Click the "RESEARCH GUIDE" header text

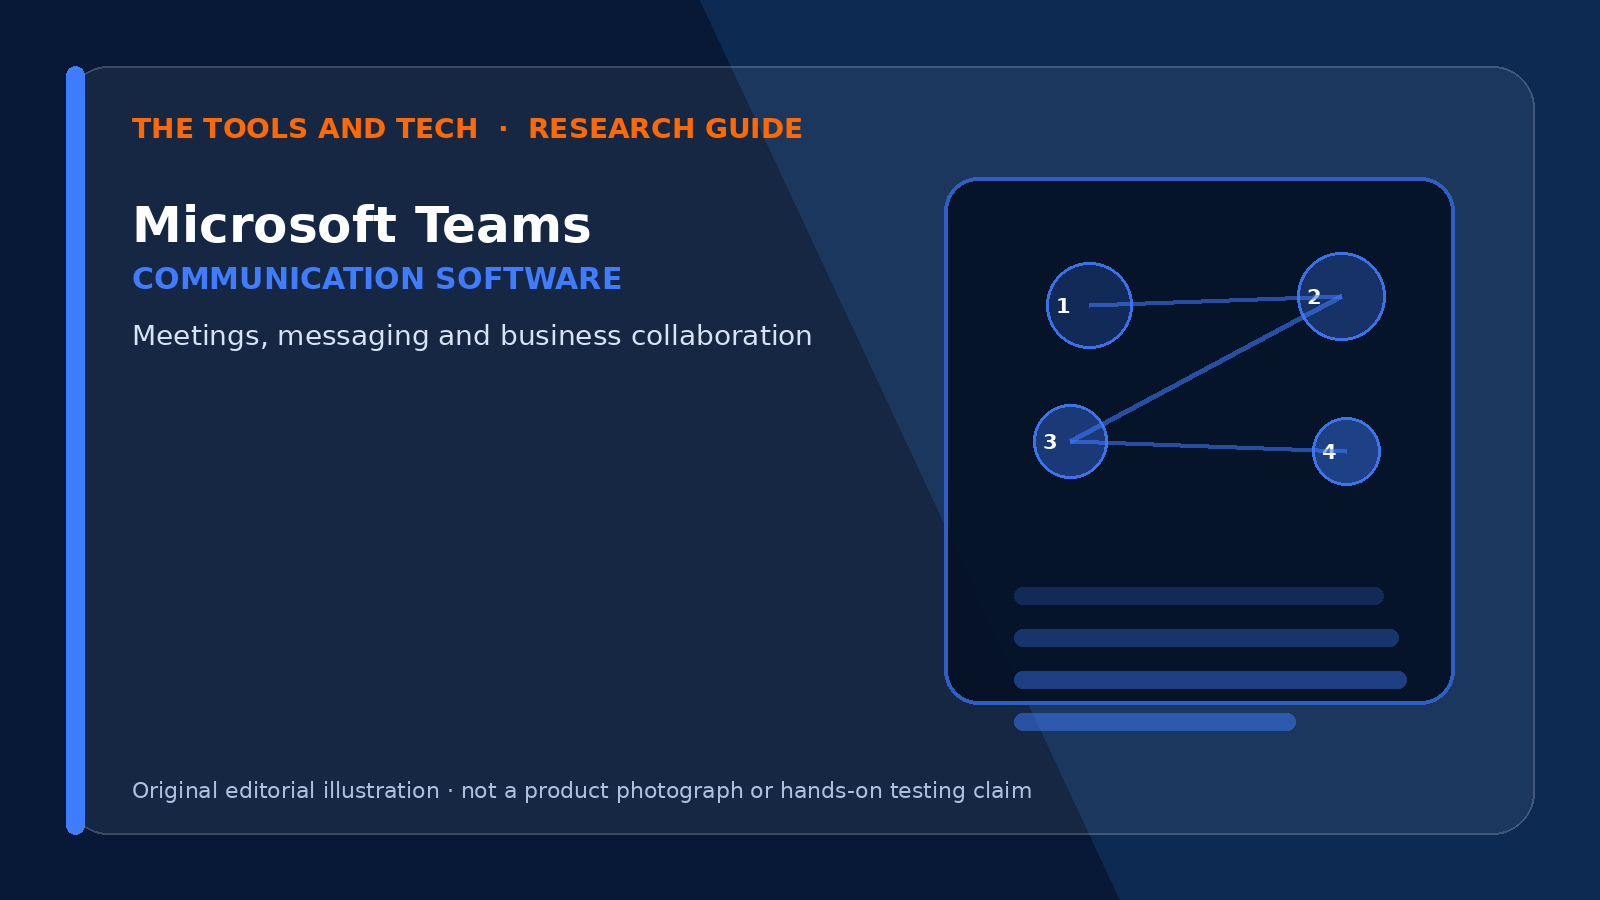tap(665, 129)
